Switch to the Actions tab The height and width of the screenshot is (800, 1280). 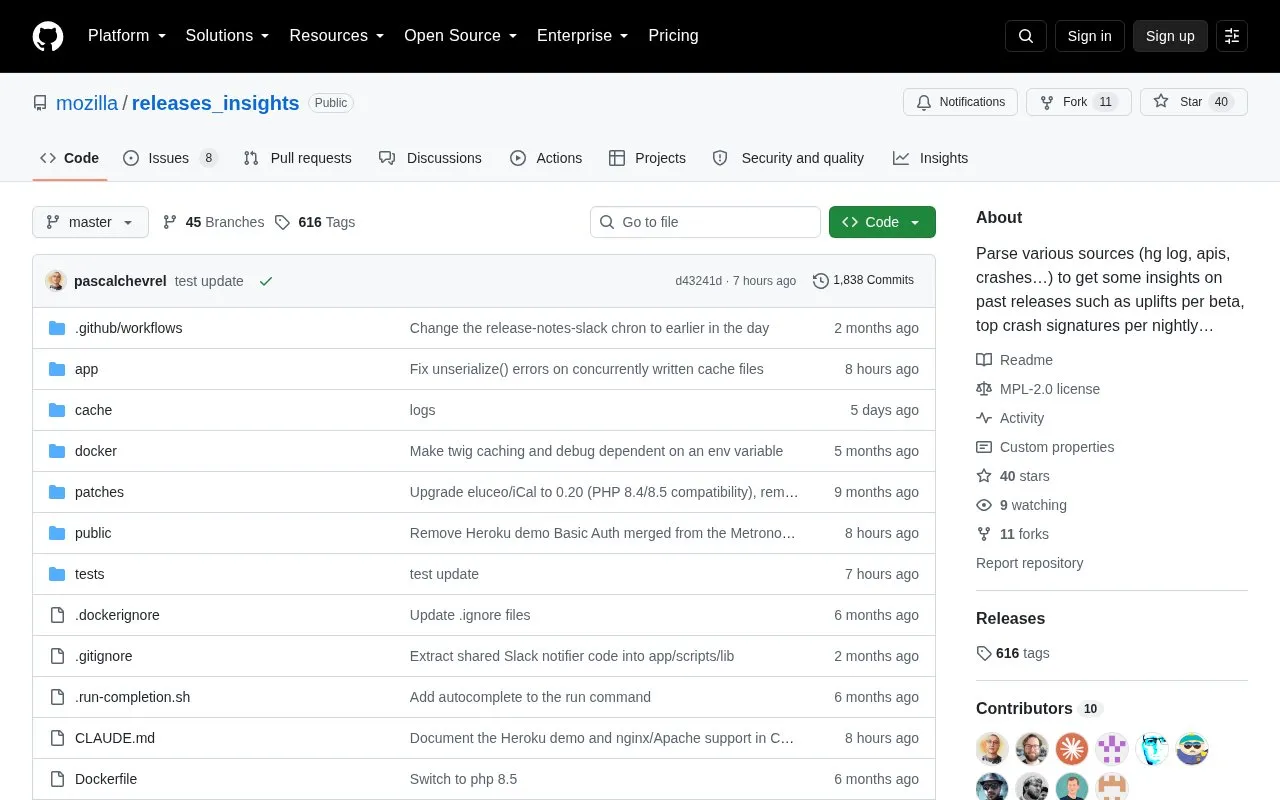click(546, 158)
